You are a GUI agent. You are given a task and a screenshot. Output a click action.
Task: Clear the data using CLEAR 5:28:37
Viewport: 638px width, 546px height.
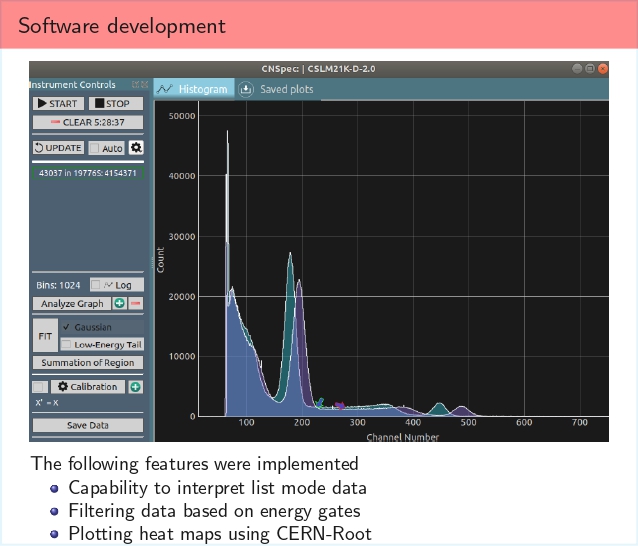point(88,122)
